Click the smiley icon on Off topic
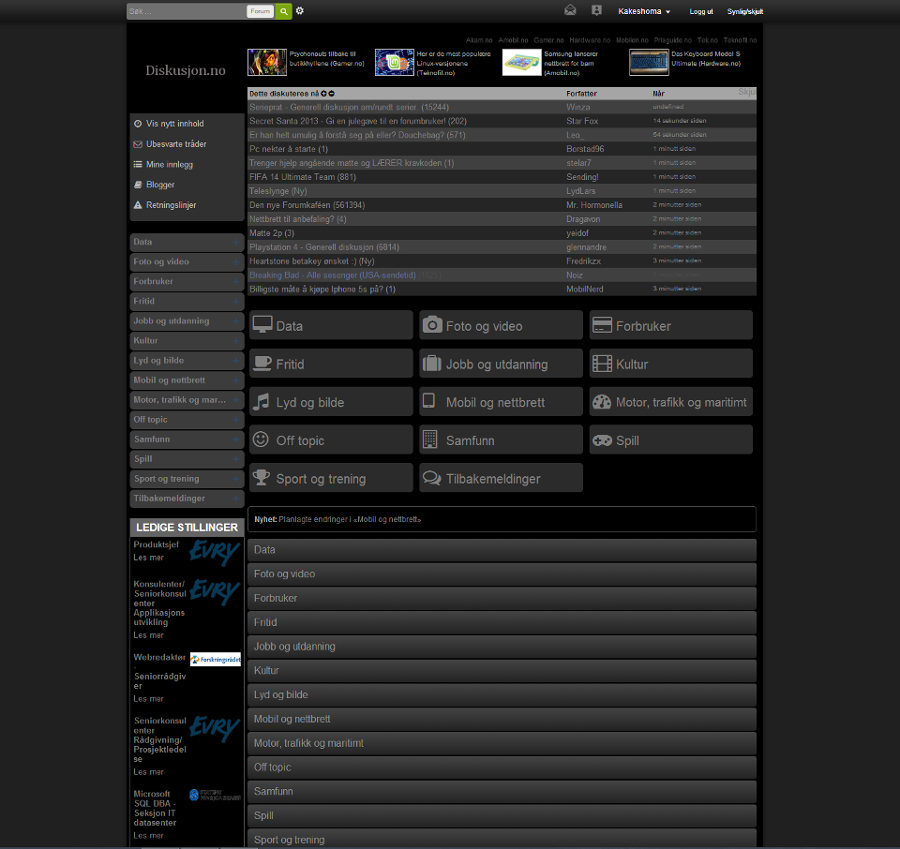The image size is (900, 849). pos(262,439)
